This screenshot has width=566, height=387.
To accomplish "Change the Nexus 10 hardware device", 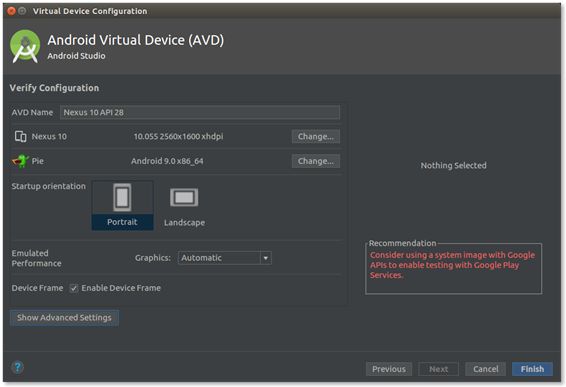I will [315, 136].
